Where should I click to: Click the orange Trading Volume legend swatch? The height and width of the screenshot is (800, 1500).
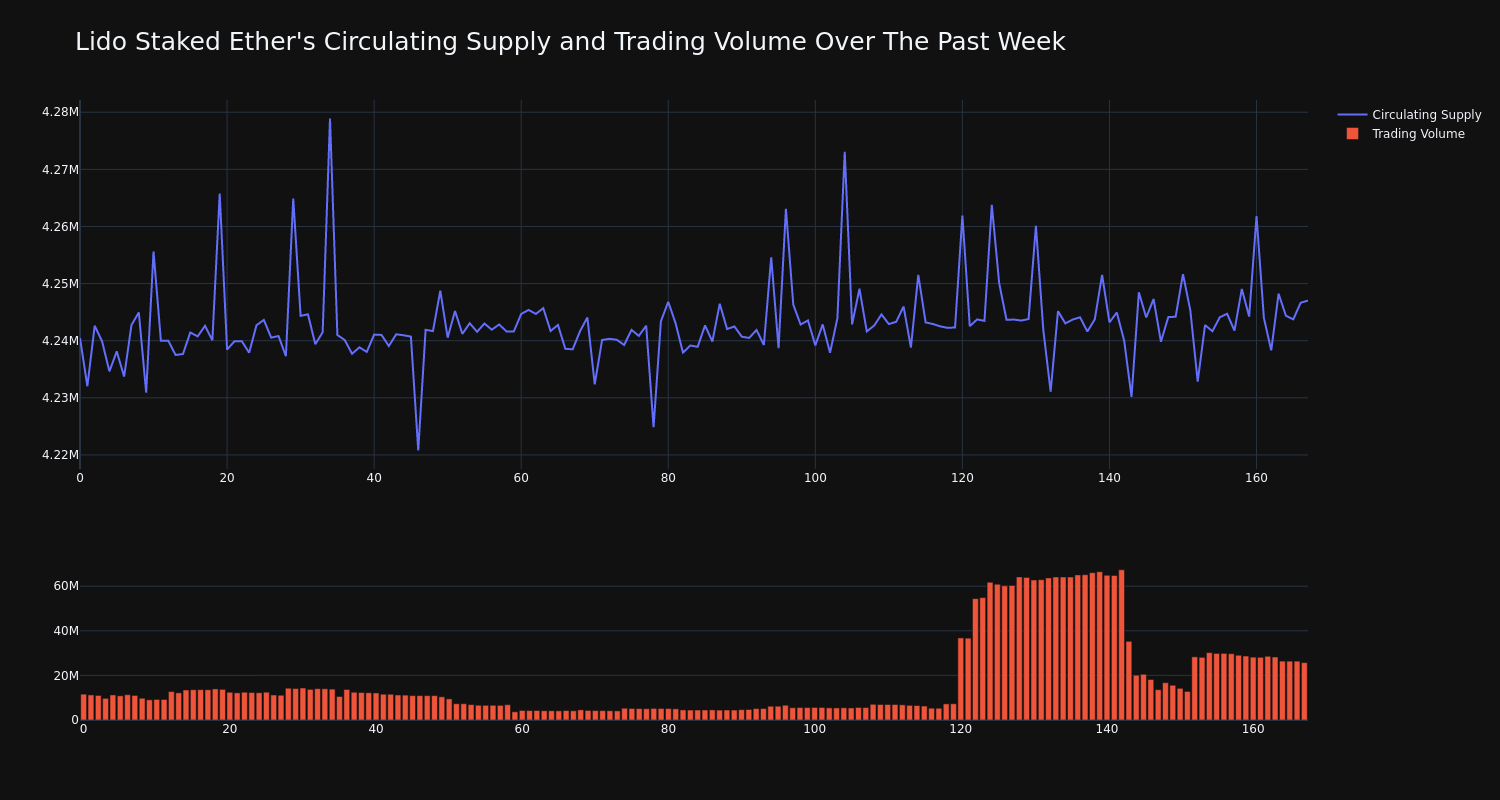pos(1352,134)
